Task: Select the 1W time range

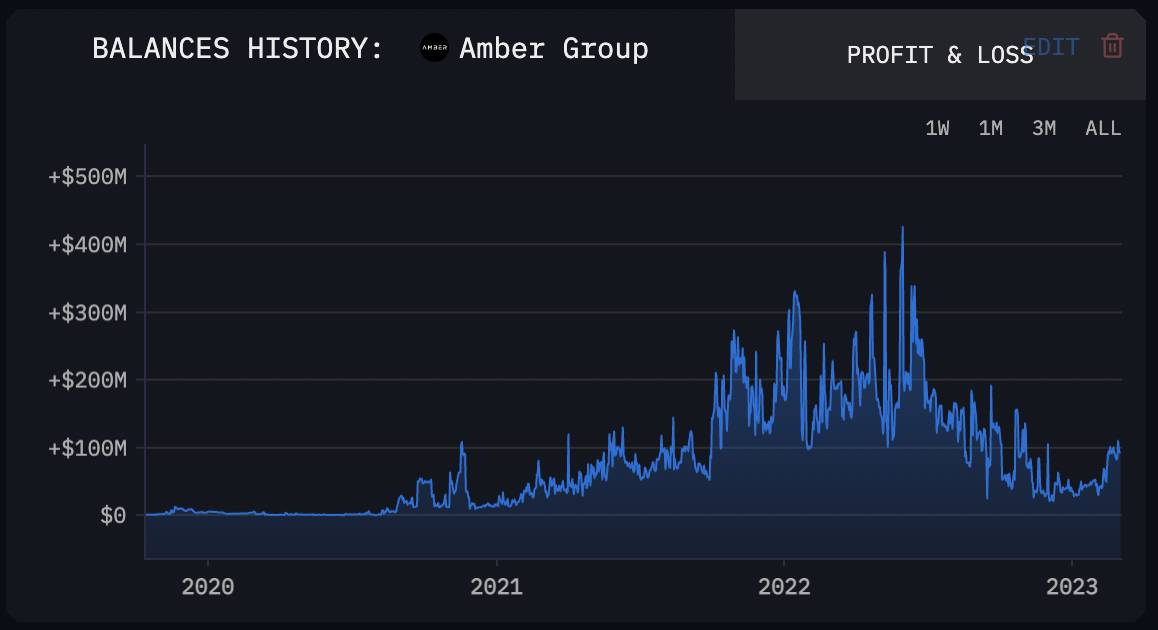Action: click(937, 129)
